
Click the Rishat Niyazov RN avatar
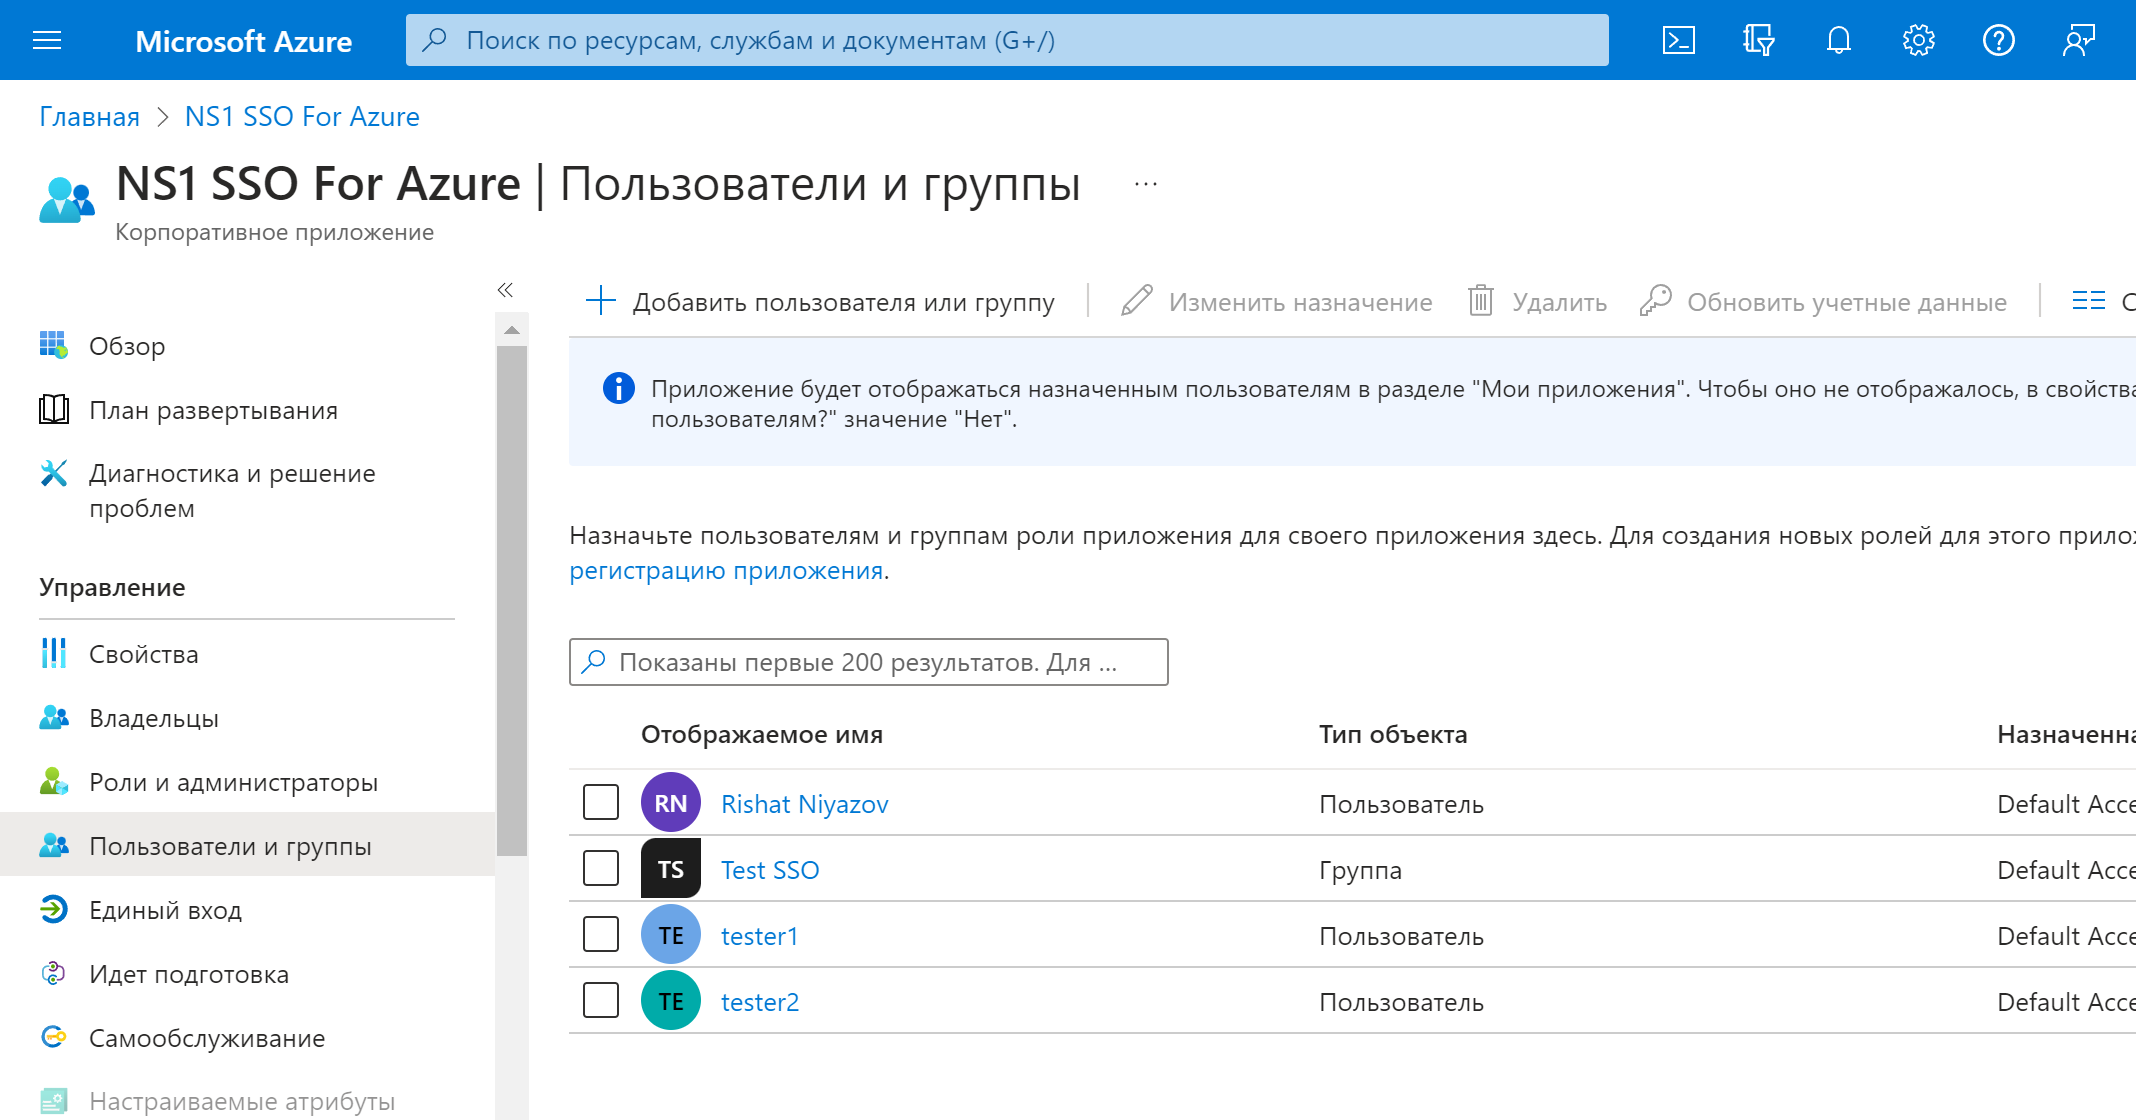tap(670, 803)
